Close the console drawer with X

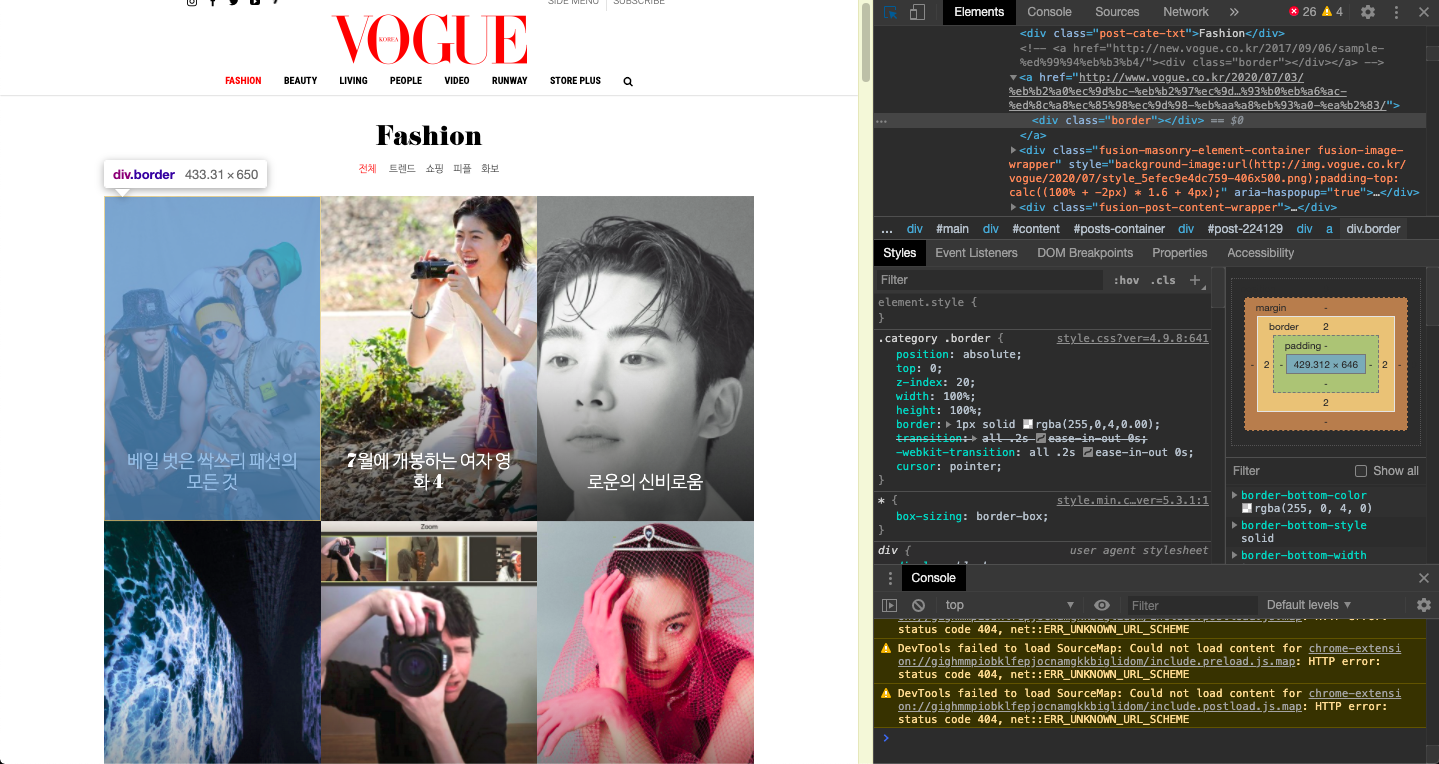pyautogui.click(x=1424, y=578)
